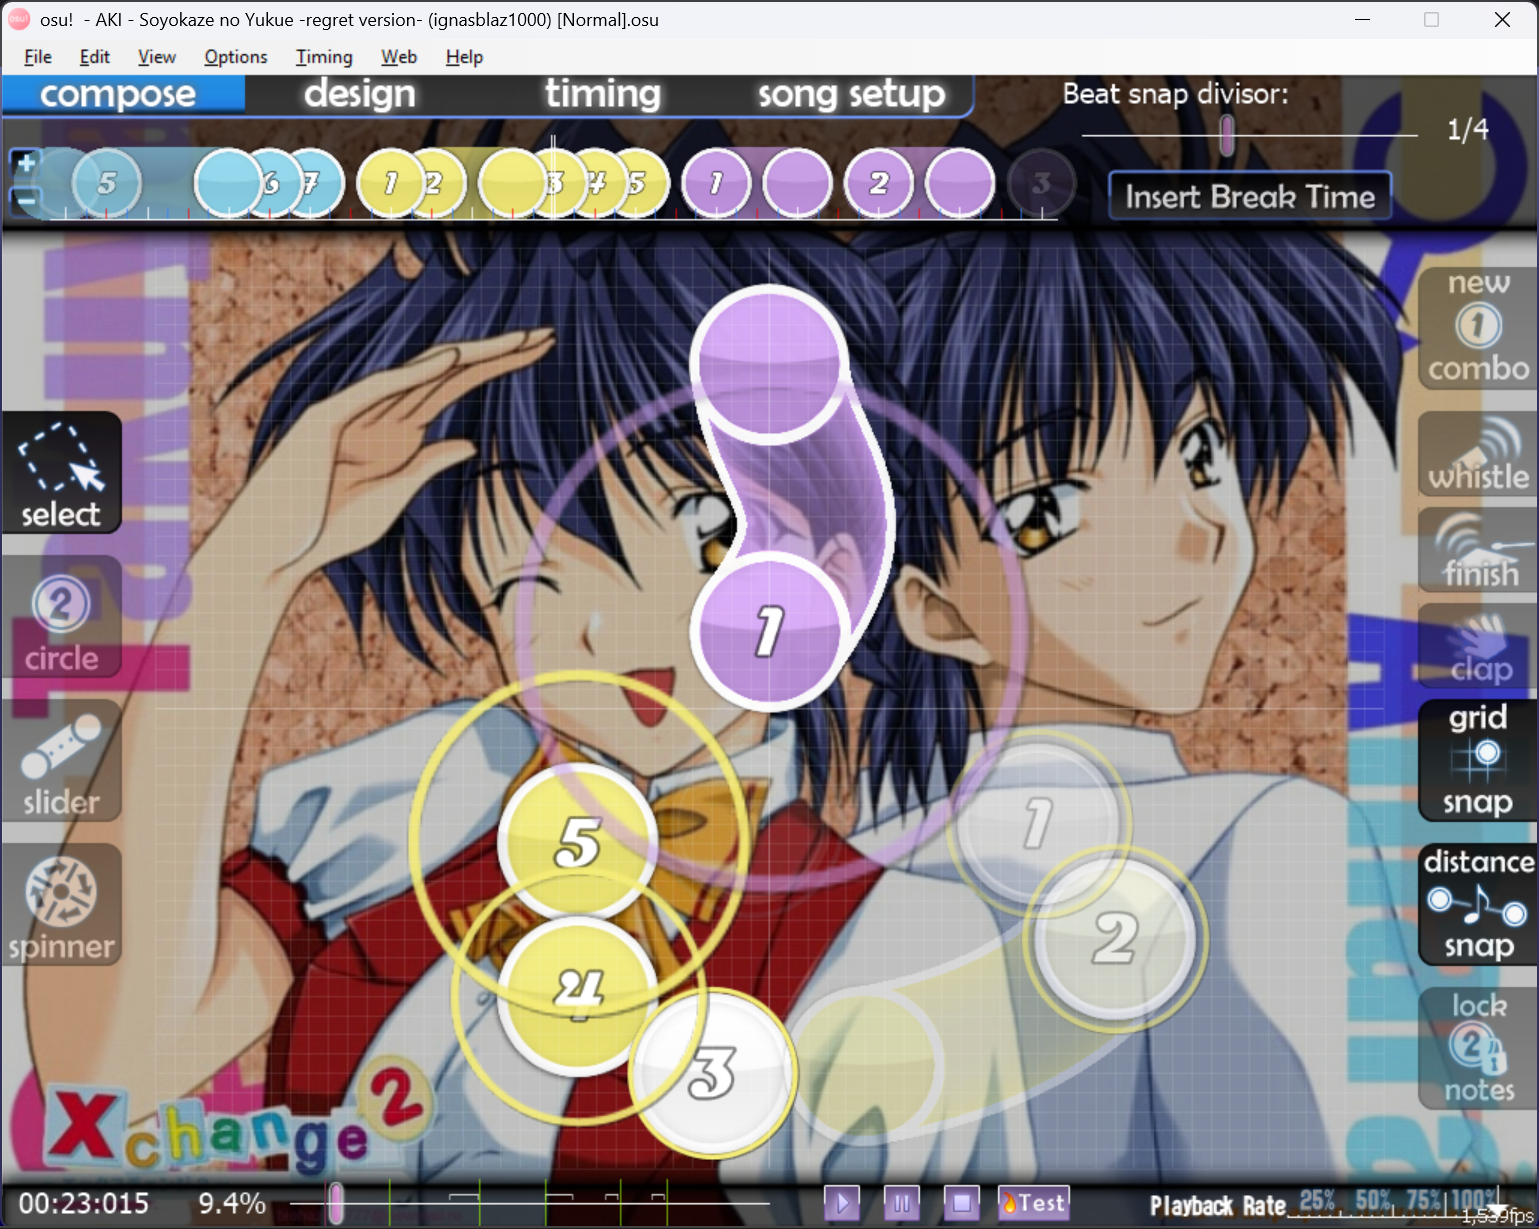Open the Options menu

tap(235, 57)
